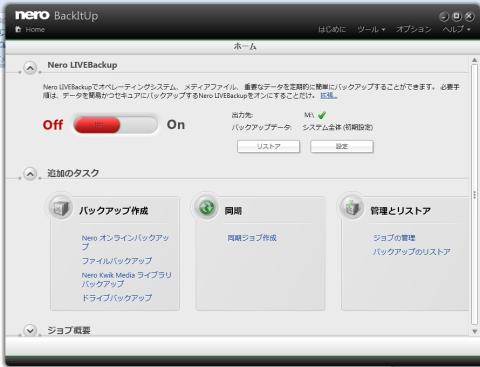This screenshot has width=480, height=367.
Task: Open the ヘルプ dropdown menu
Action: click(x=456, y=29)
